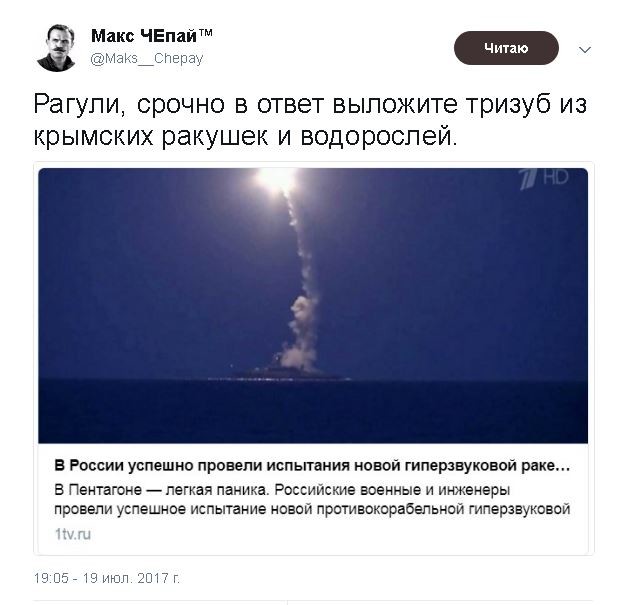Expand the chevron menu beside Читаю
The height and width of the screenshot is (605, 626).
point(585,50)
